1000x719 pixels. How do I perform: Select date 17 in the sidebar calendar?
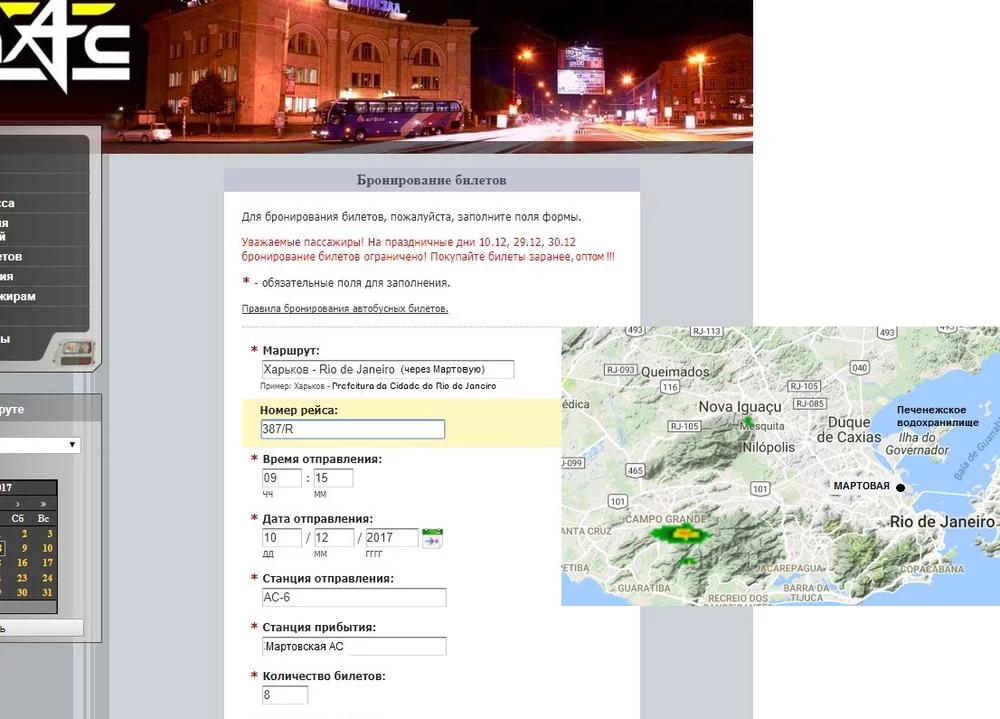(x=47, y=563)
